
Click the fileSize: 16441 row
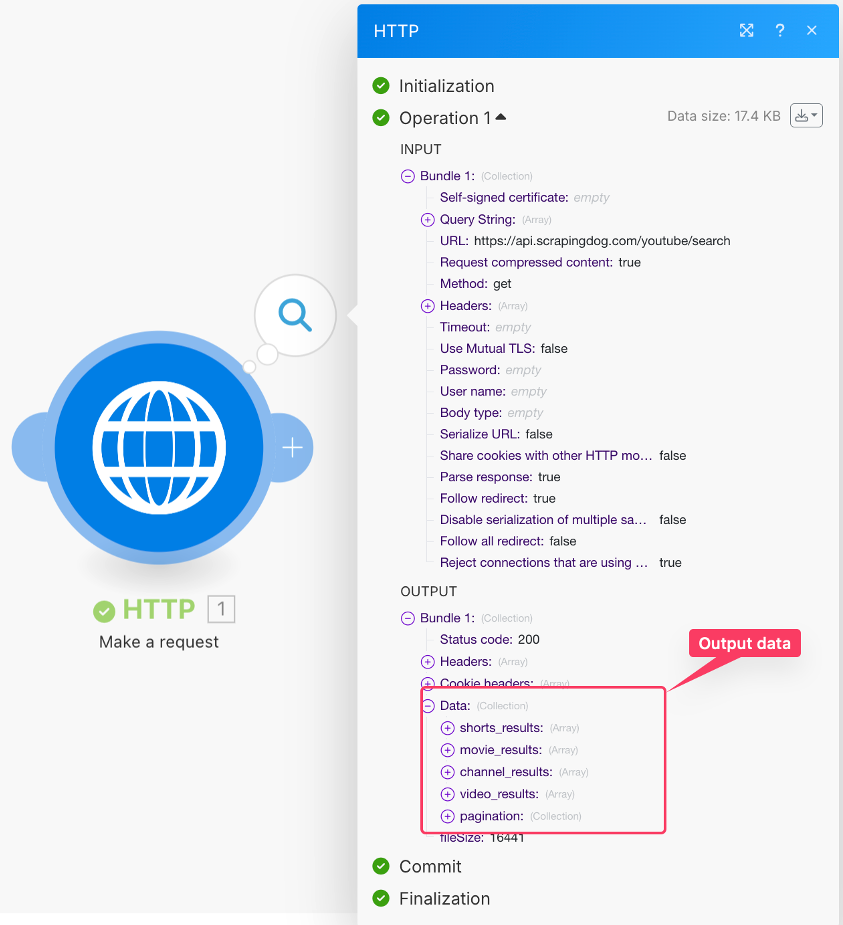coord(482,838)
